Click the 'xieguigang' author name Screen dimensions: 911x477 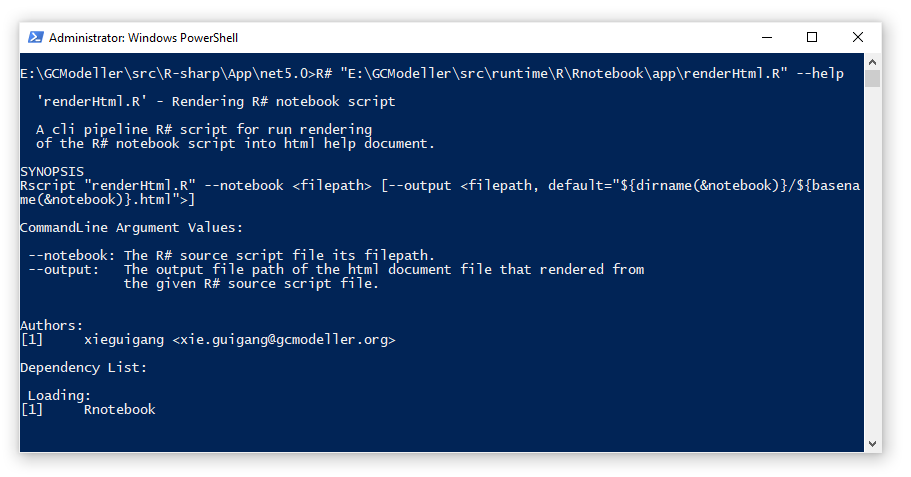(x=124, y=340)
